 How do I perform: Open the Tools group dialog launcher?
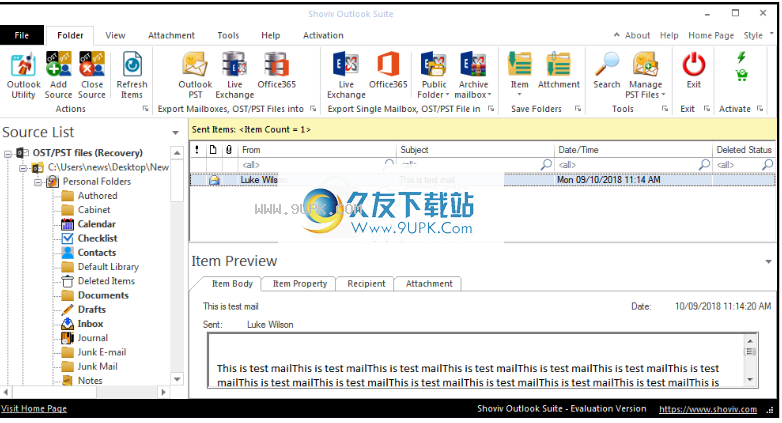point(664,108)
